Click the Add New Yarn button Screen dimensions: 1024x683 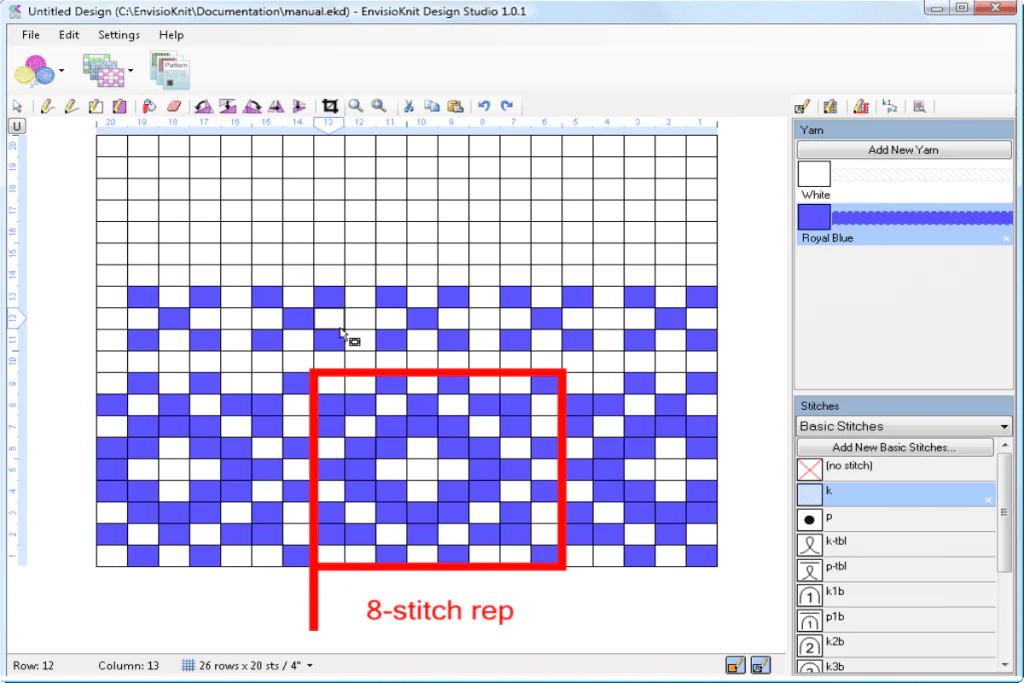click(903, 150)
